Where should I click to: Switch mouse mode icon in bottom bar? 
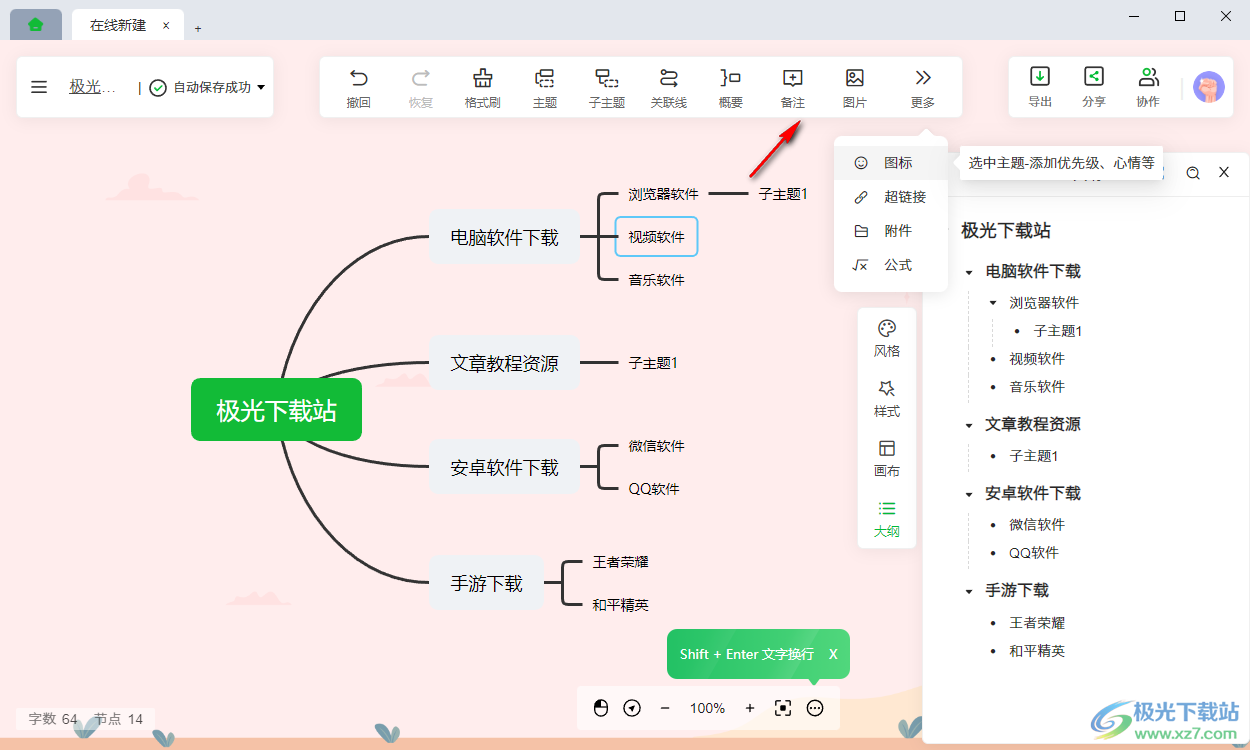pyautogui.click(x=601, y=708)
